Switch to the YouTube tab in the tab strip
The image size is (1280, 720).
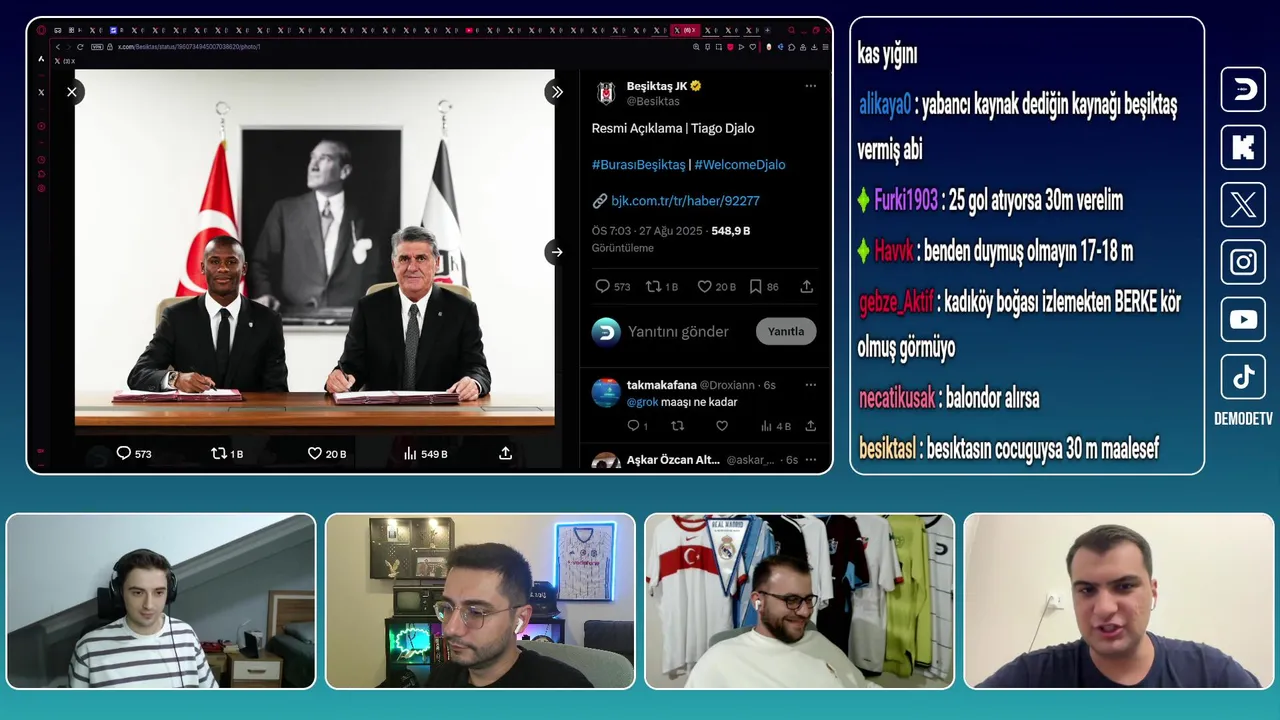[x=469, y=30]
